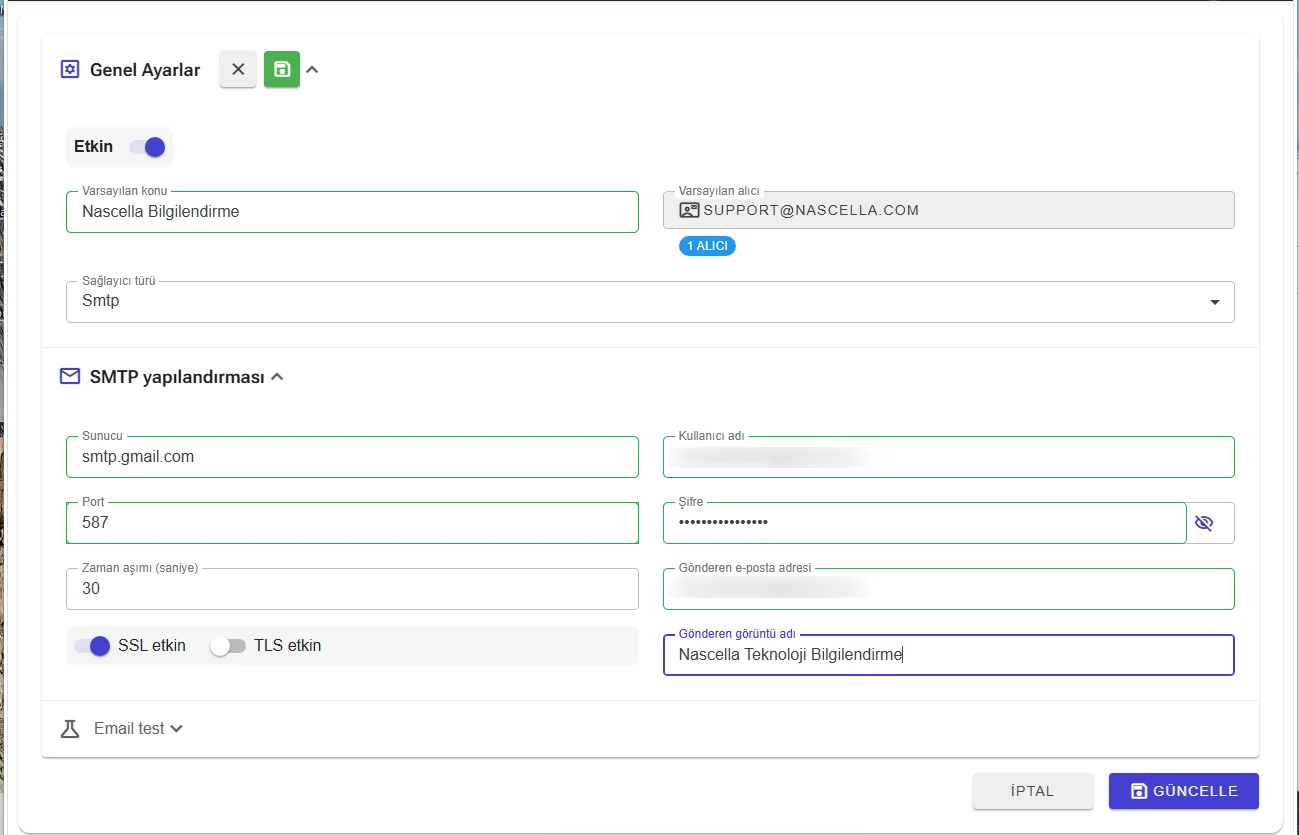
Task: Click the SMTP envelope icon
Action: click(70, 377)
